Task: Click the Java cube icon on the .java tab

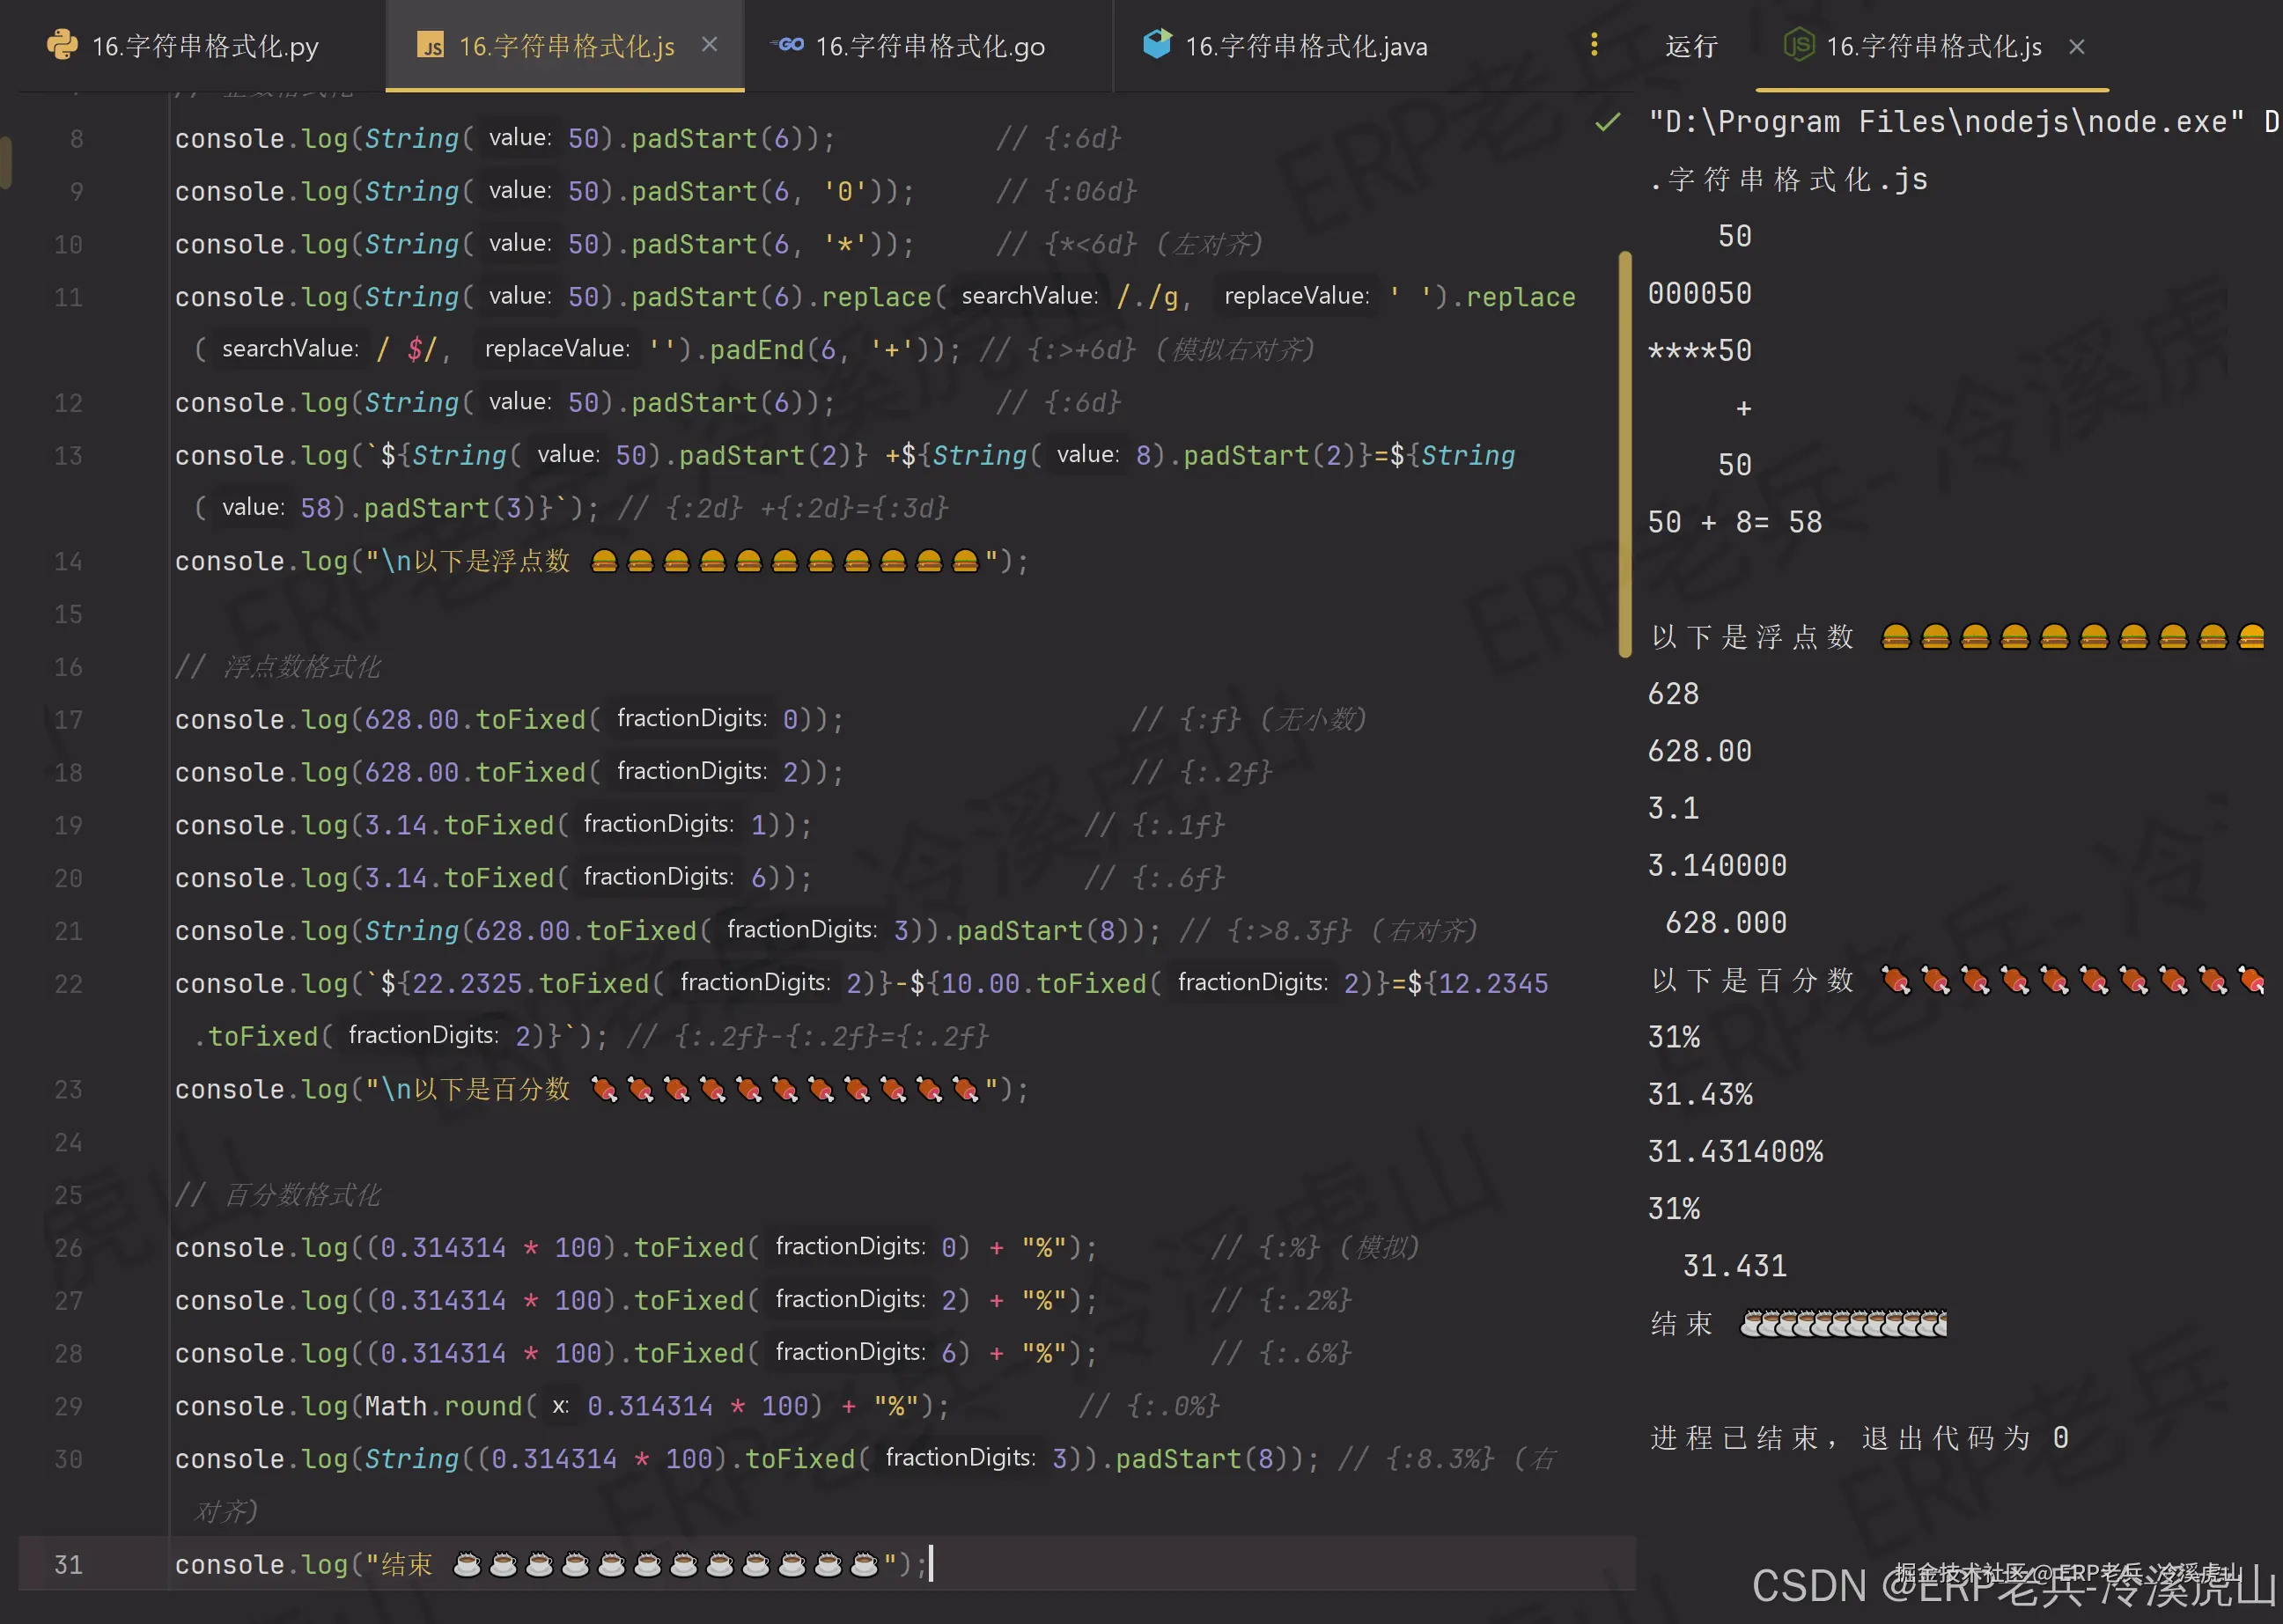Action: (1156, 44)
